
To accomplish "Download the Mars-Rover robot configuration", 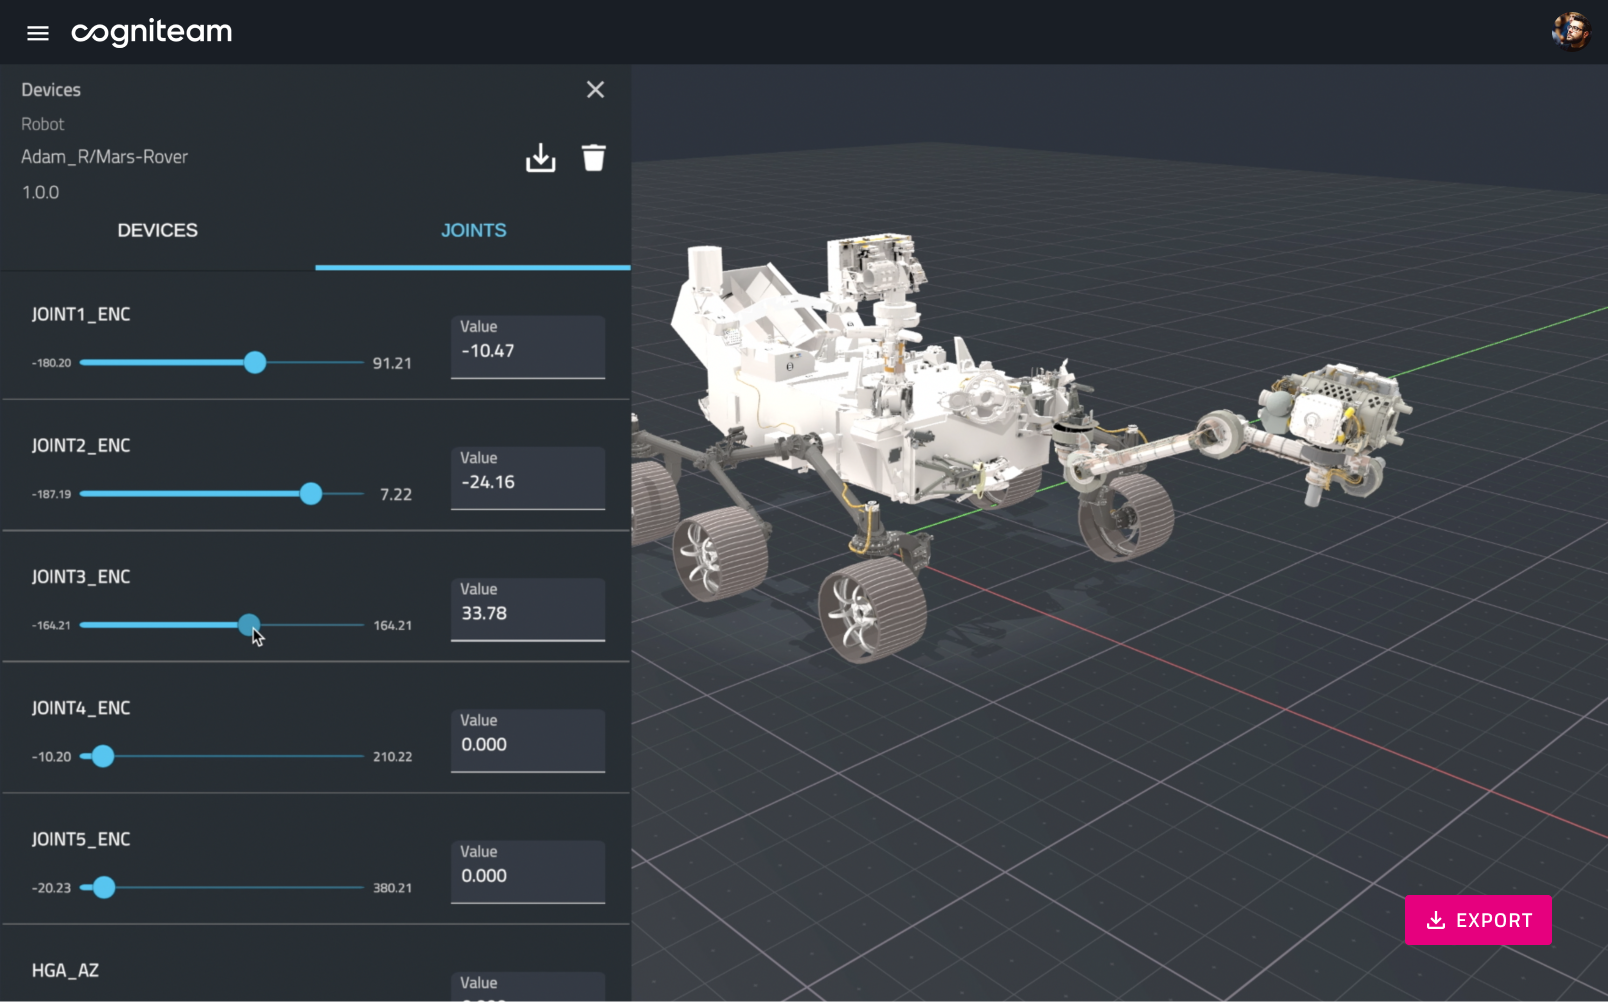I will (540, 157).
